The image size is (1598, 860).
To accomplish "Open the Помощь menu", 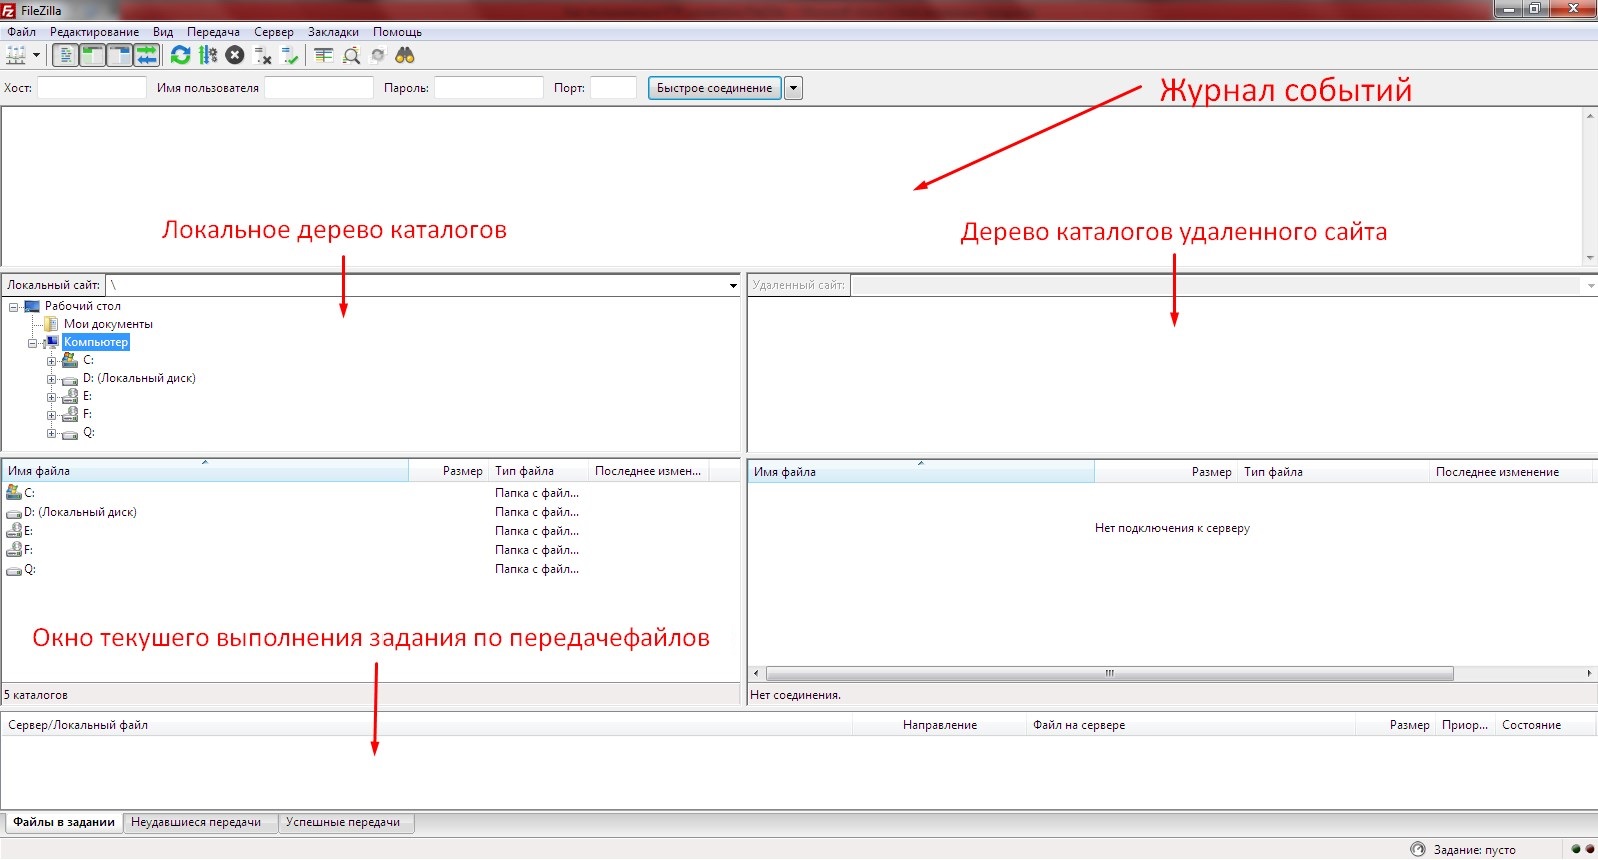I will pyautogui.click(x=398, y=32).
